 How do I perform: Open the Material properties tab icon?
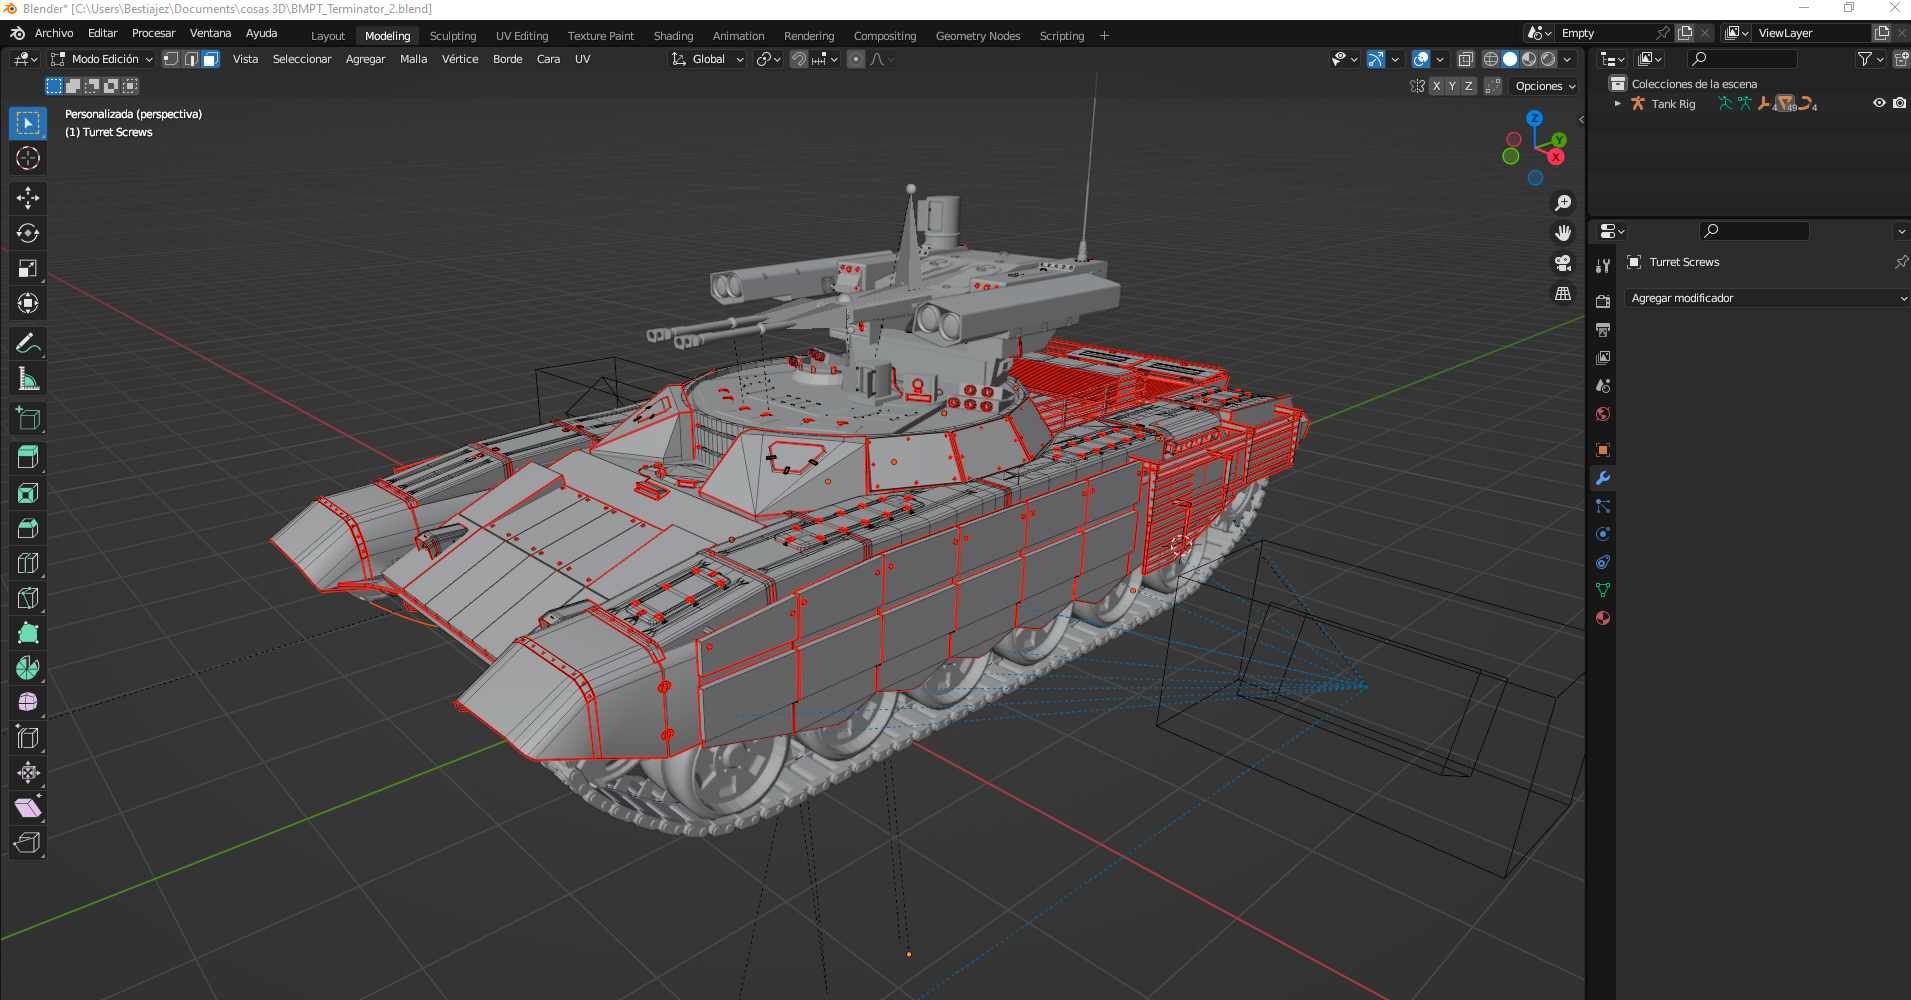1603,618
